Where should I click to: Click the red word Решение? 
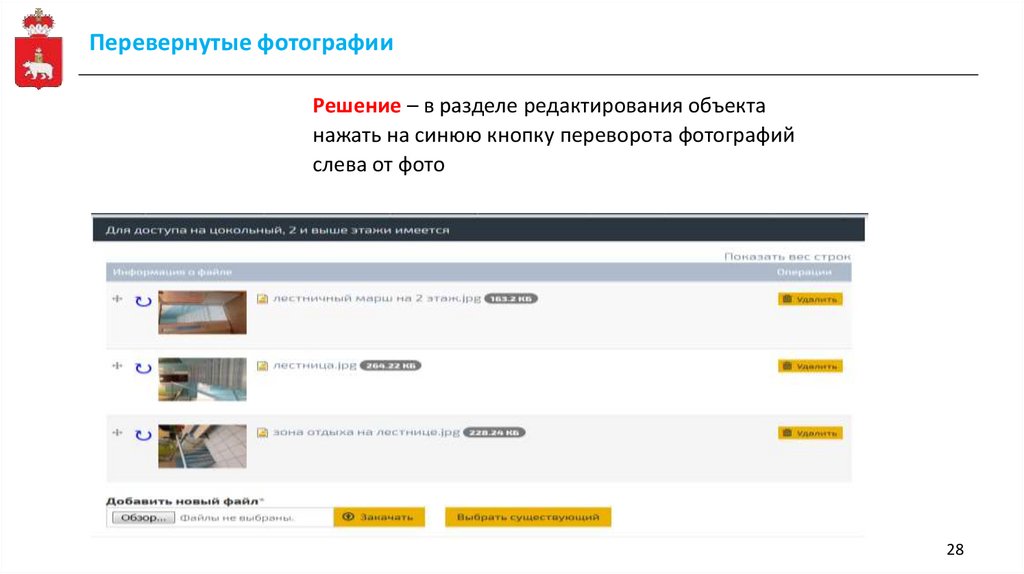[x=357, y=106]
